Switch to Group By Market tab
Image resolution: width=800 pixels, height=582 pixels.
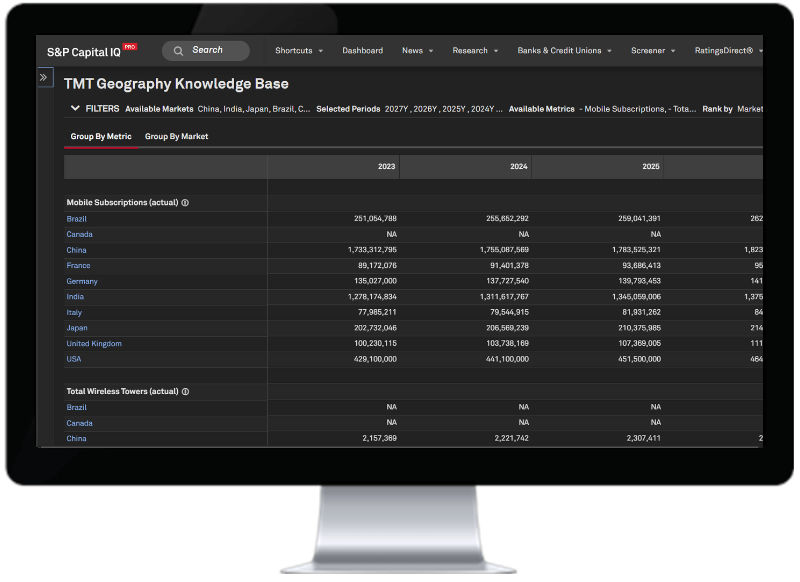point(177,137)
